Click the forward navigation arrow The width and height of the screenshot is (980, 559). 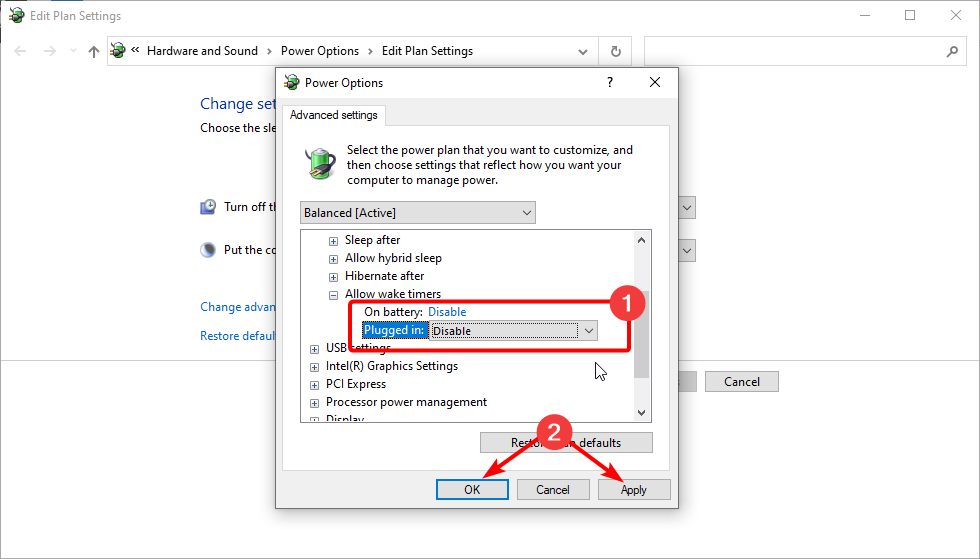tap(49, 51)
